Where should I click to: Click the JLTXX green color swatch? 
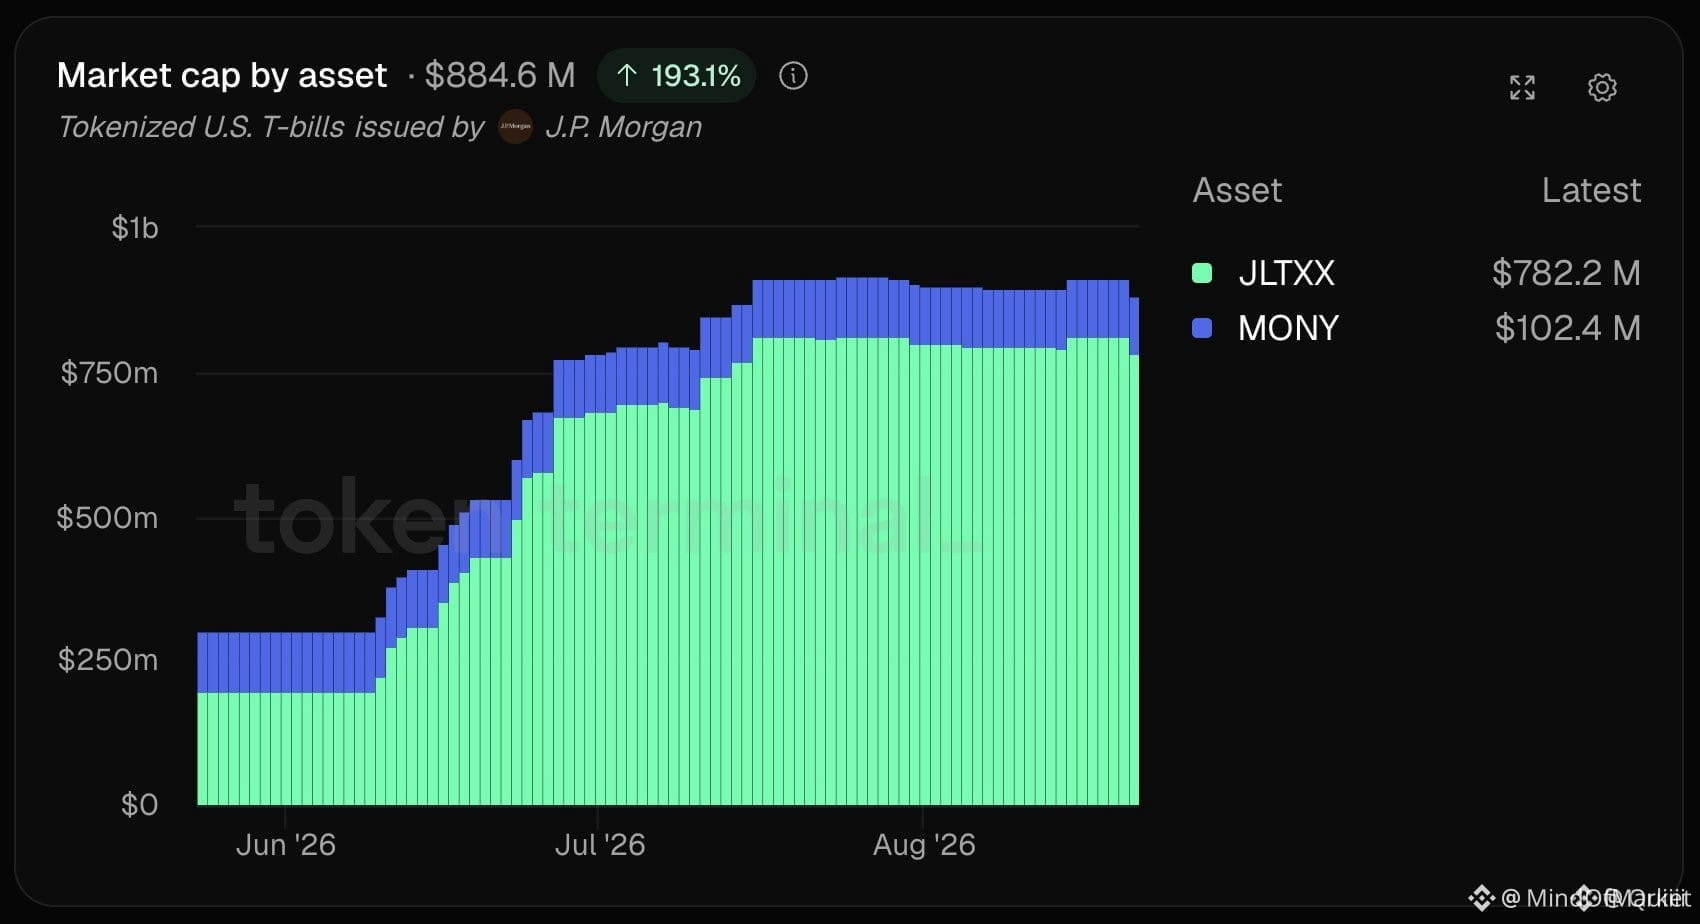tap(1202, 273)
